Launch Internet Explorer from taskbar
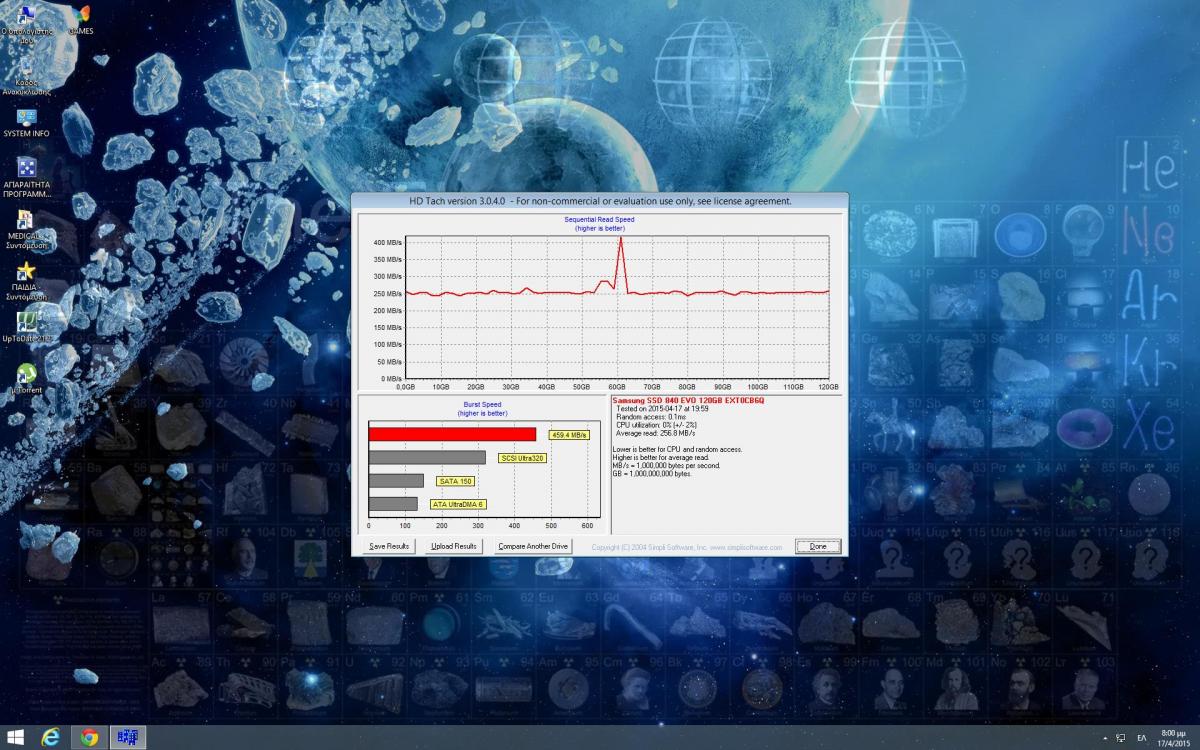Image resolution: width=1200 pixels, height=750 pixels. pos(50,737)
